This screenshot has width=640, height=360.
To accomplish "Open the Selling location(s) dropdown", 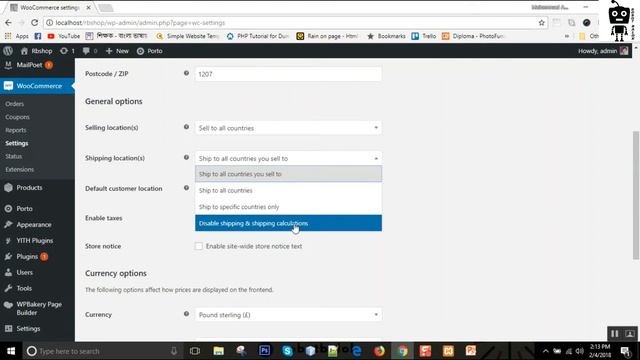I will click(x=288, y=128).
